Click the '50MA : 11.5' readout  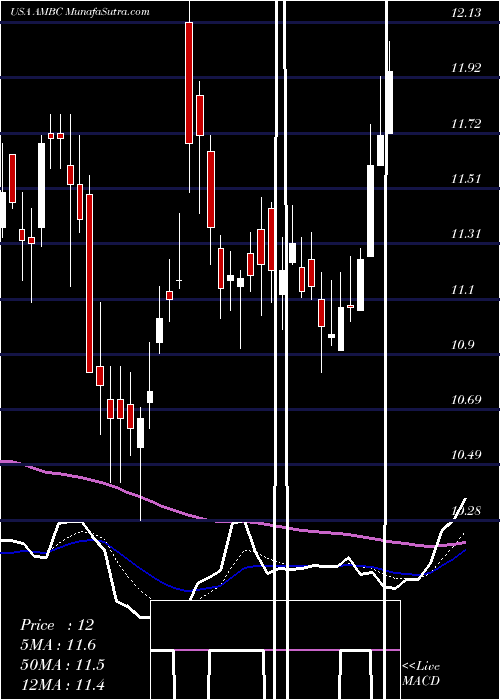tap(62, 664)
